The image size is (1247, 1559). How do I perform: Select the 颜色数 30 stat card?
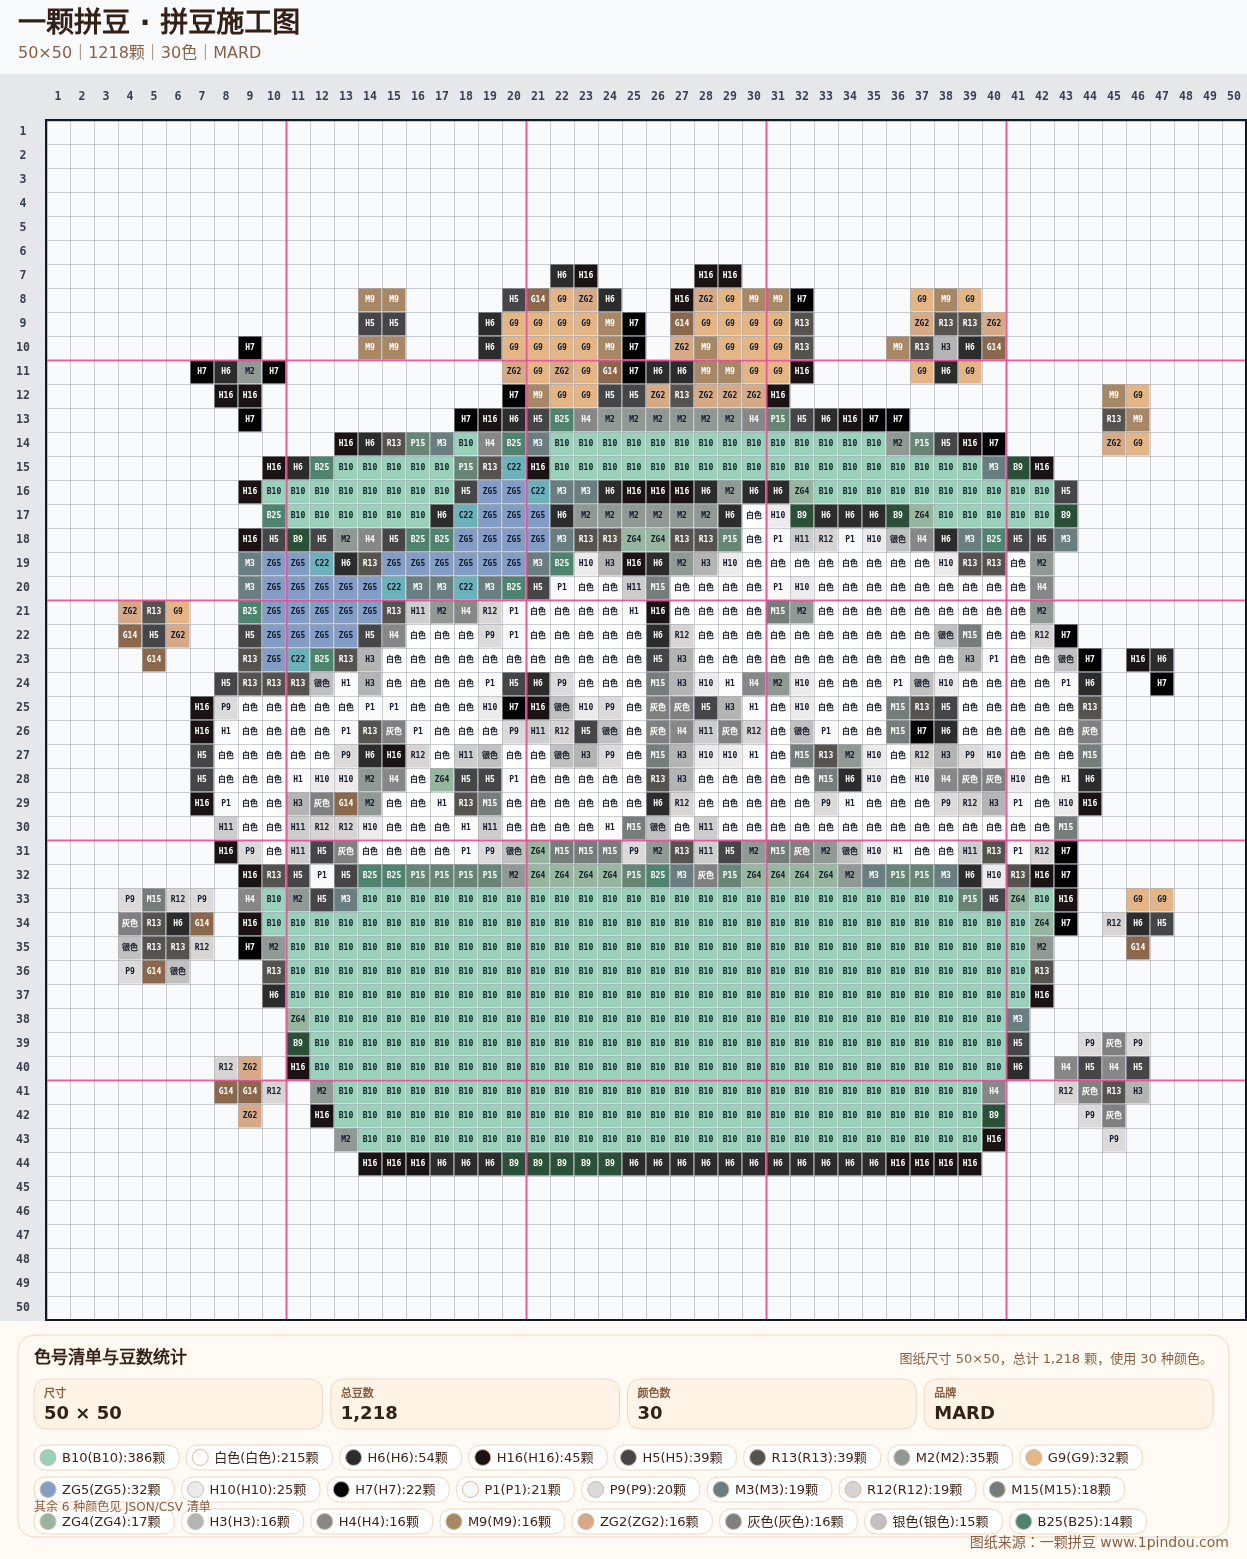tap(771, 1404)
